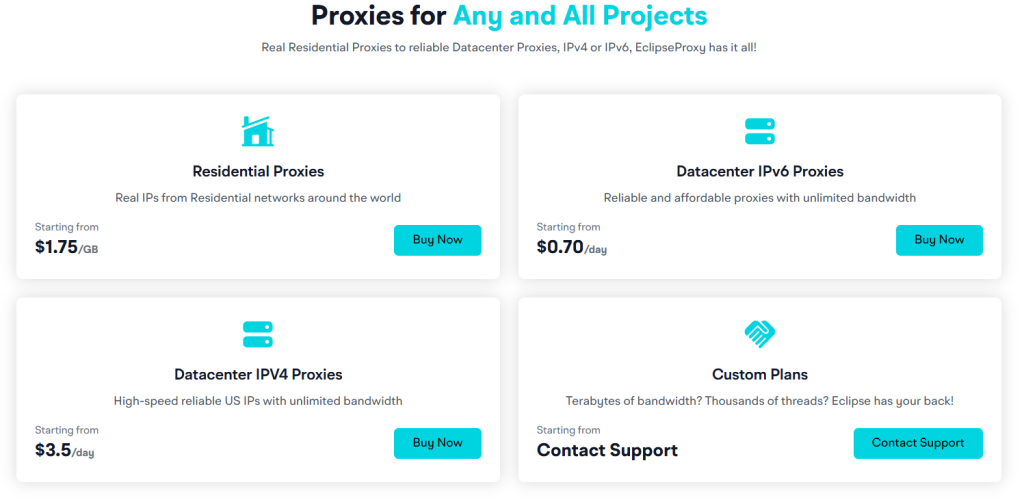Click the bold Contact Support pricing text
This screenshot has width=1024, height=504.
click(x=607, y=450)
